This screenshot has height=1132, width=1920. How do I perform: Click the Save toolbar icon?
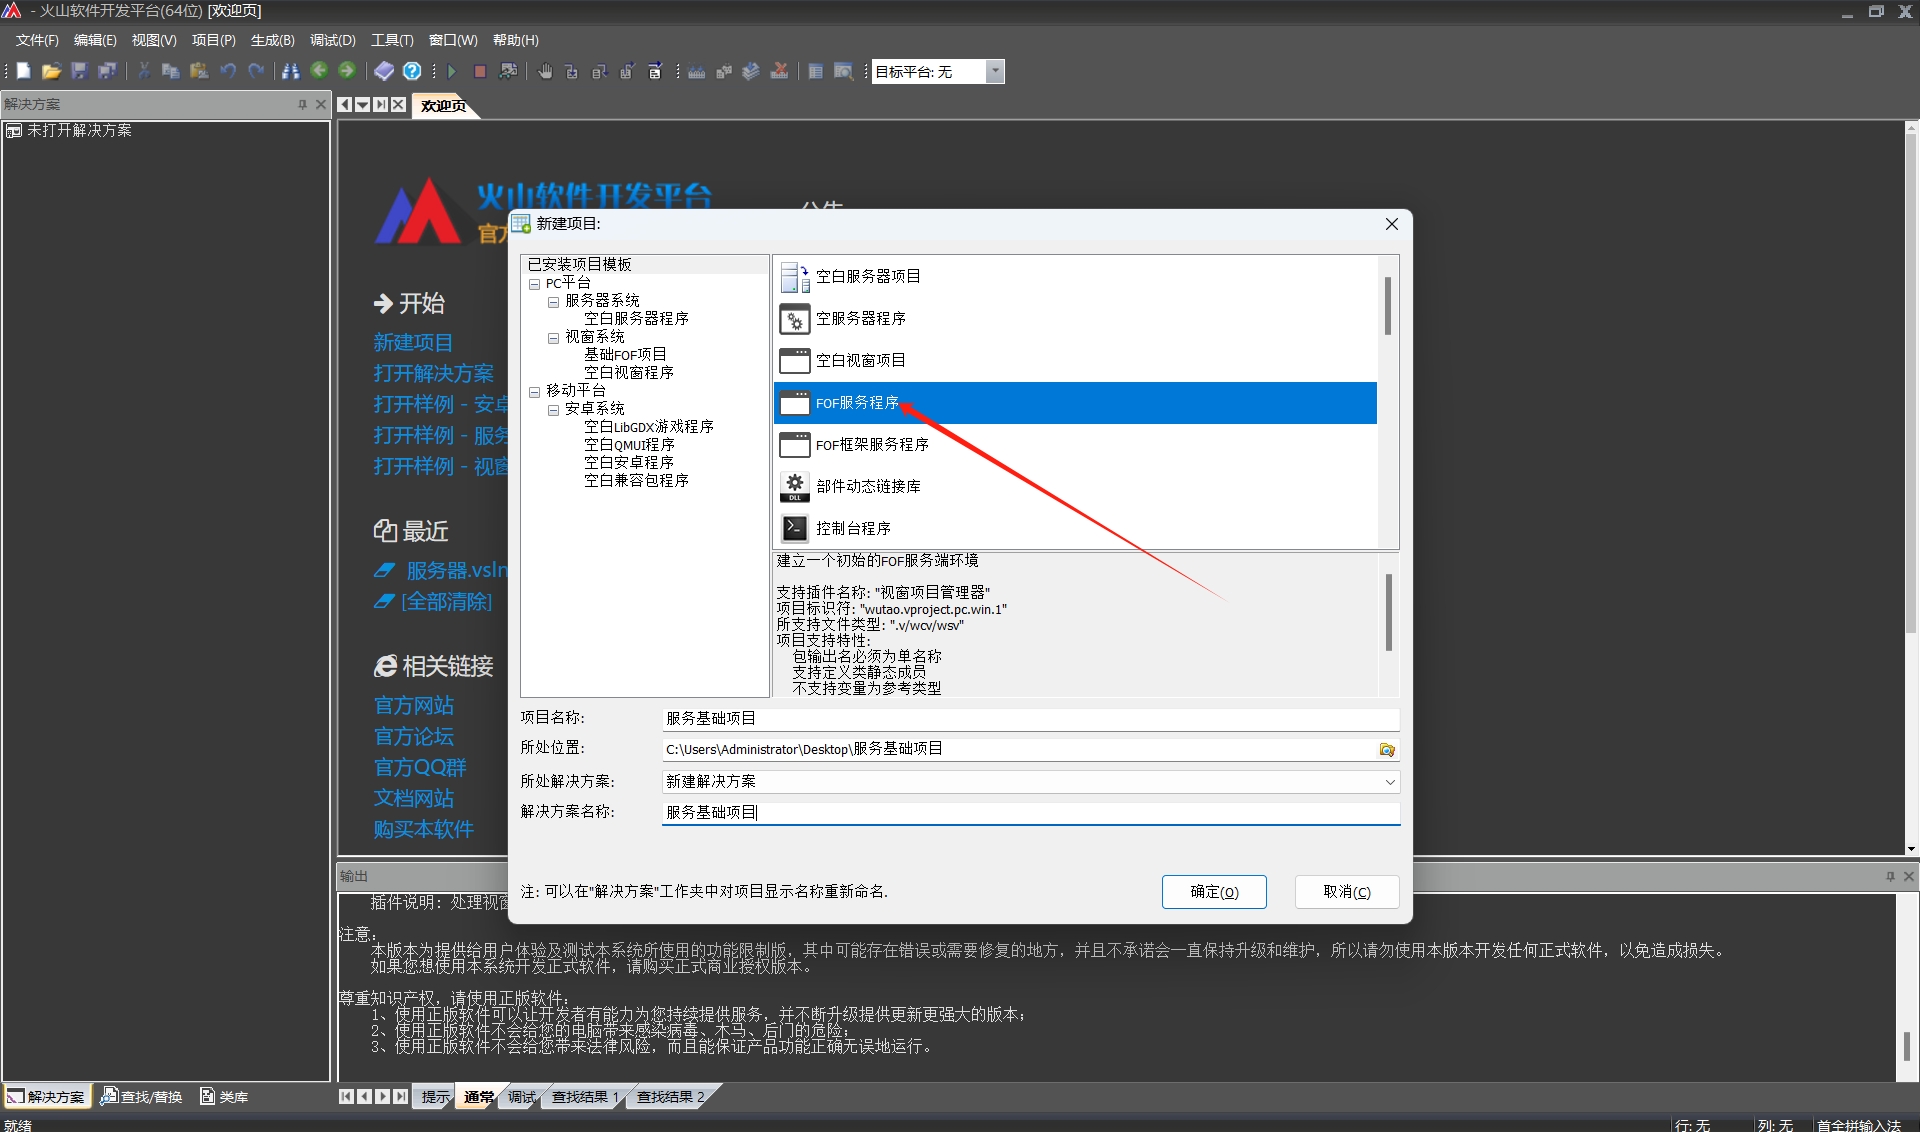tap(79, 71)
